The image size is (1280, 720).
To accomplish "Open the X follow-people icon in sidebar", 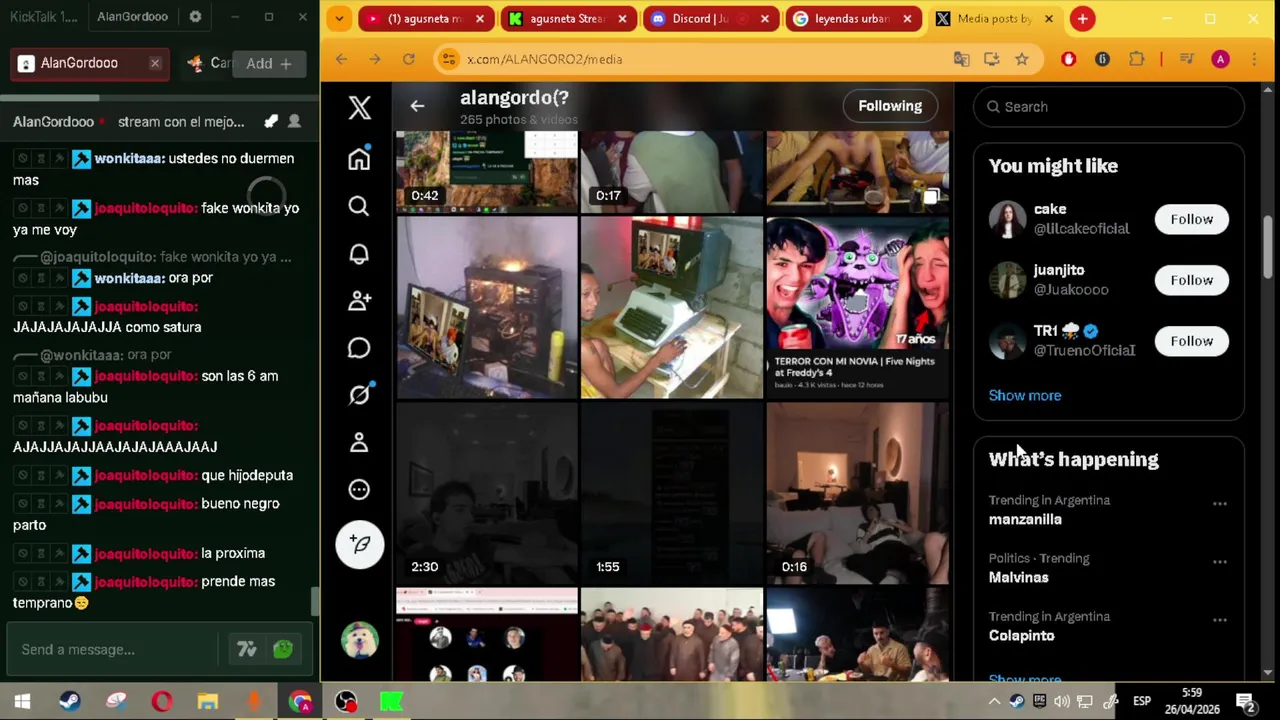I will [359, 300].
